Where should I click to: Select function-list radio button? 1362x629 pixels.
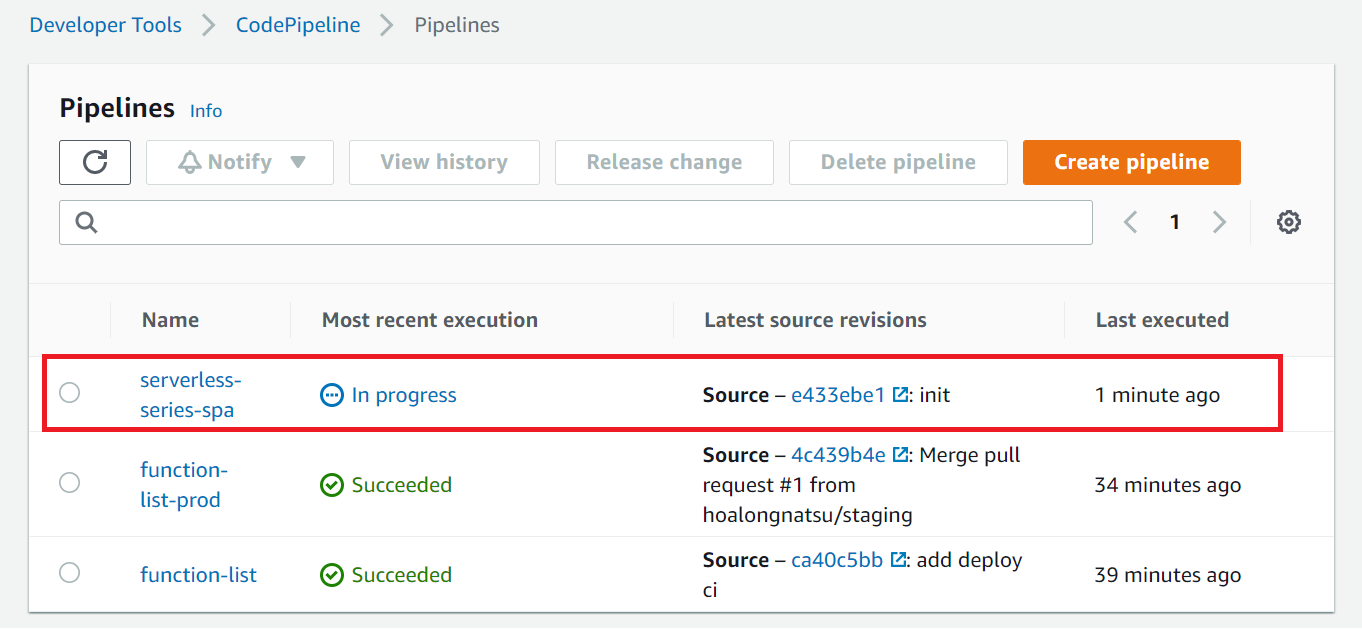pos(69,573)
